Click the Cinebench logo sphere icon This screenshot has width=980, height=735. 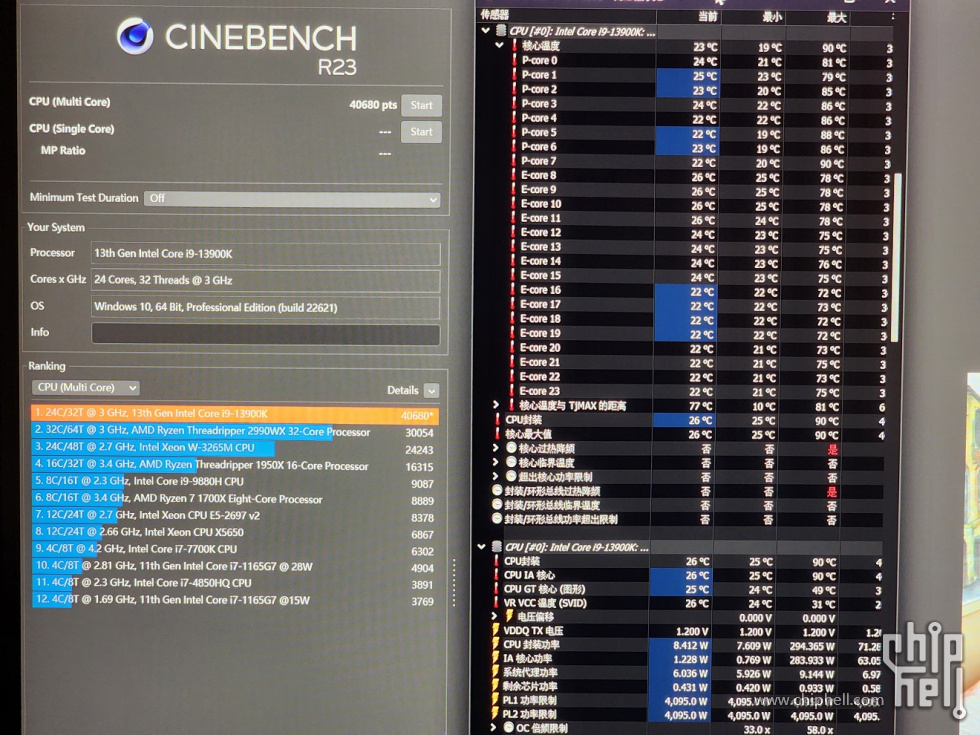(x=135, y=36)
